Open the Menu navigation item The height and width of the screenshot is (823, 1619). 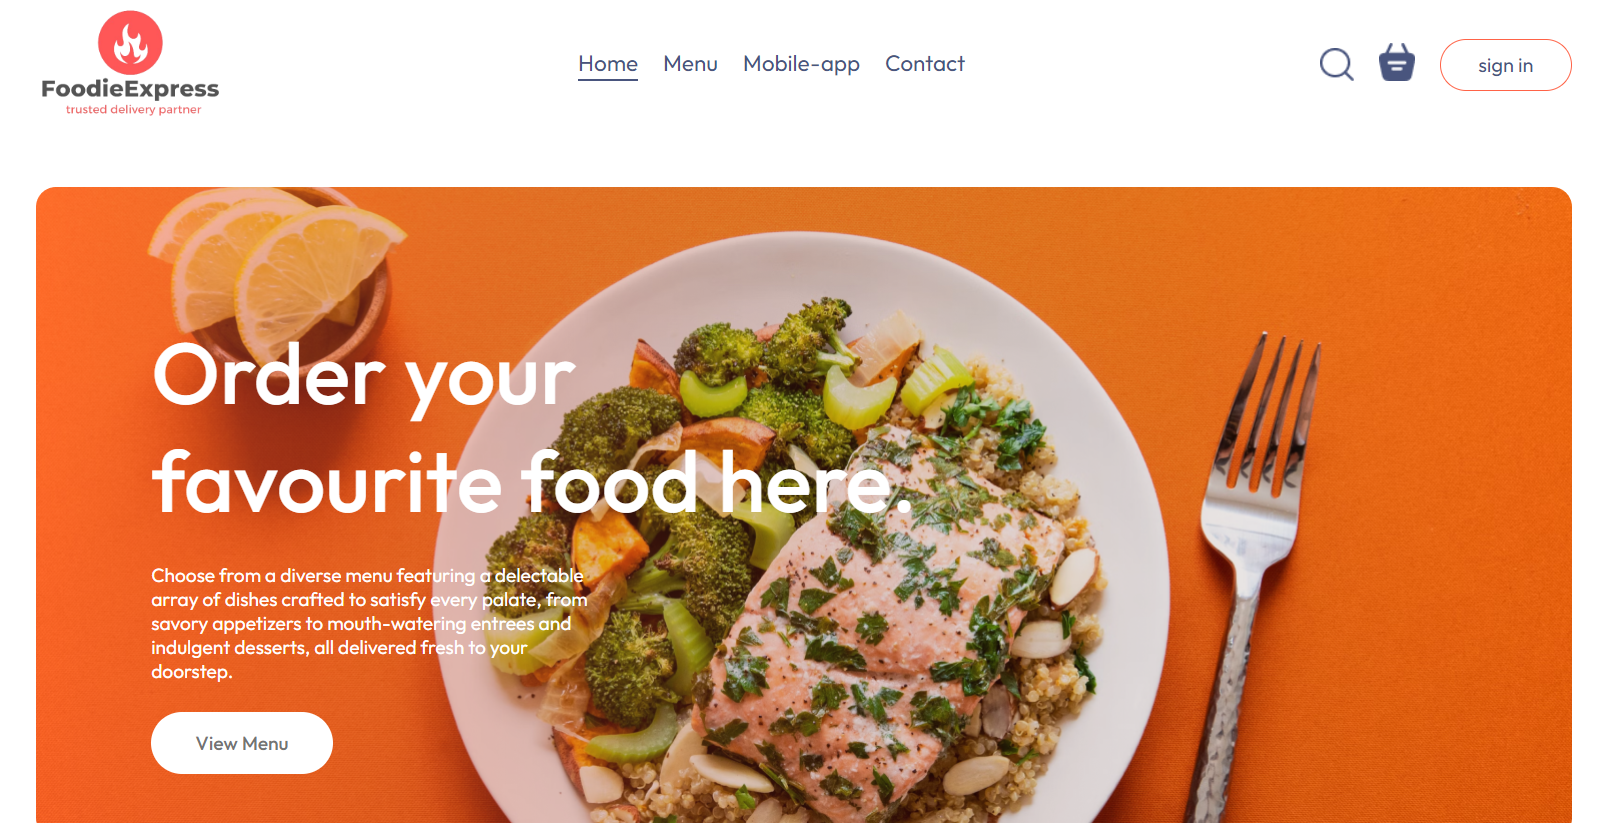click(x=690, y=64)
